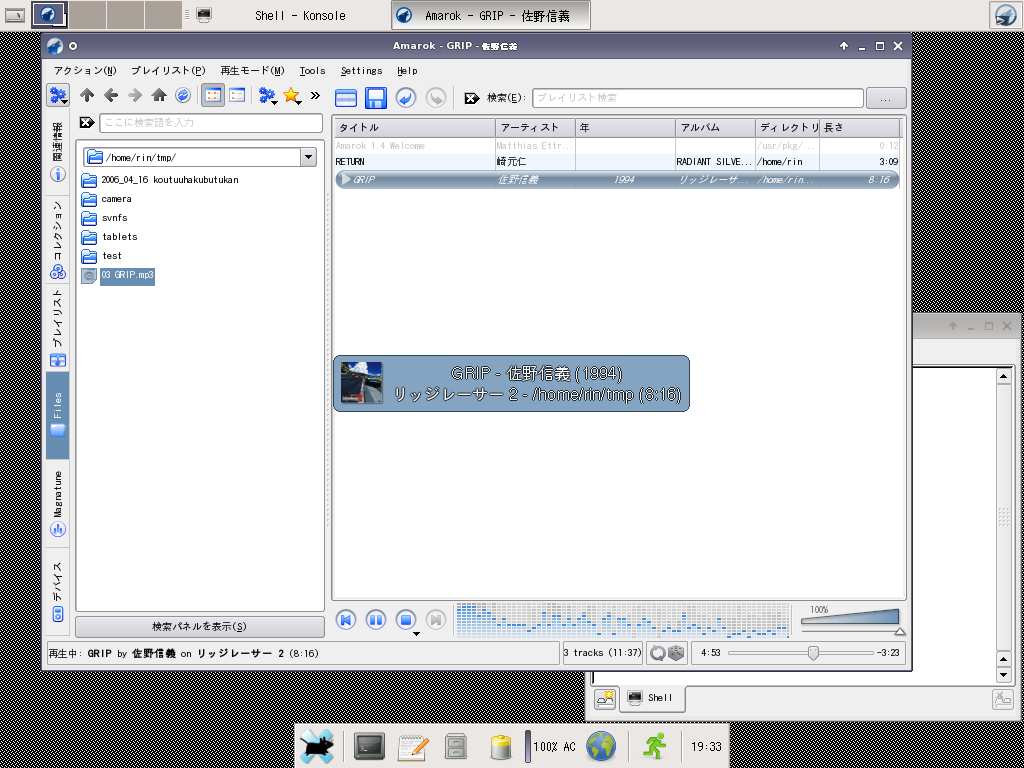Switch file browser to short view
The height and width of the screenshot is (768, 1024).
click(213, 96)
